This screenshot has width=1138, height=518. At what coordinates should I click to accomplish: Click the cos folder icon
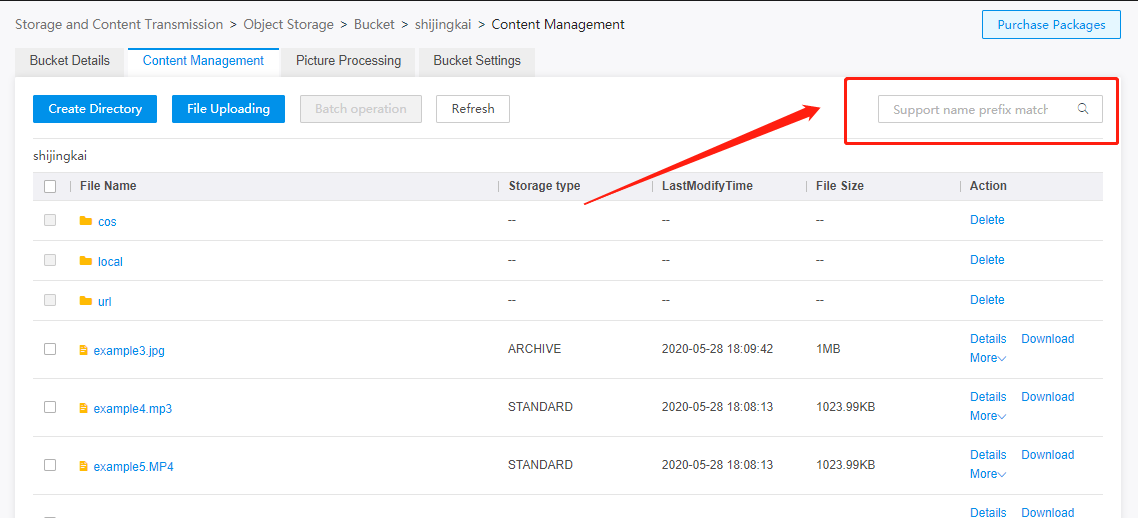coord(86,221)
